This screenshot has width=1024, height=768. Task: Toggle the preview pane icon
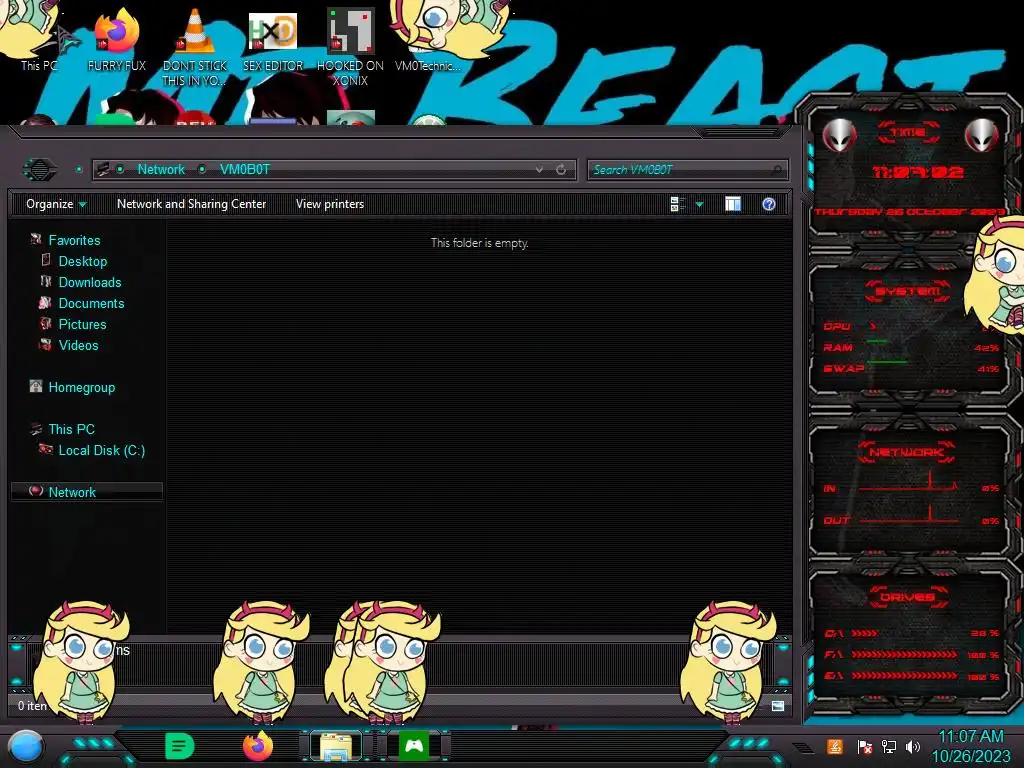click(733, 204)
